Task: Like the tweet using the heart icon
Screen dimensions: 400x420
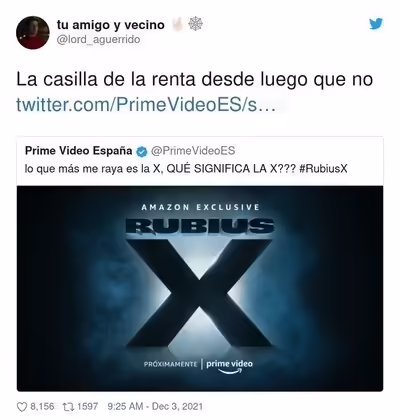Action: pos(22,407)
